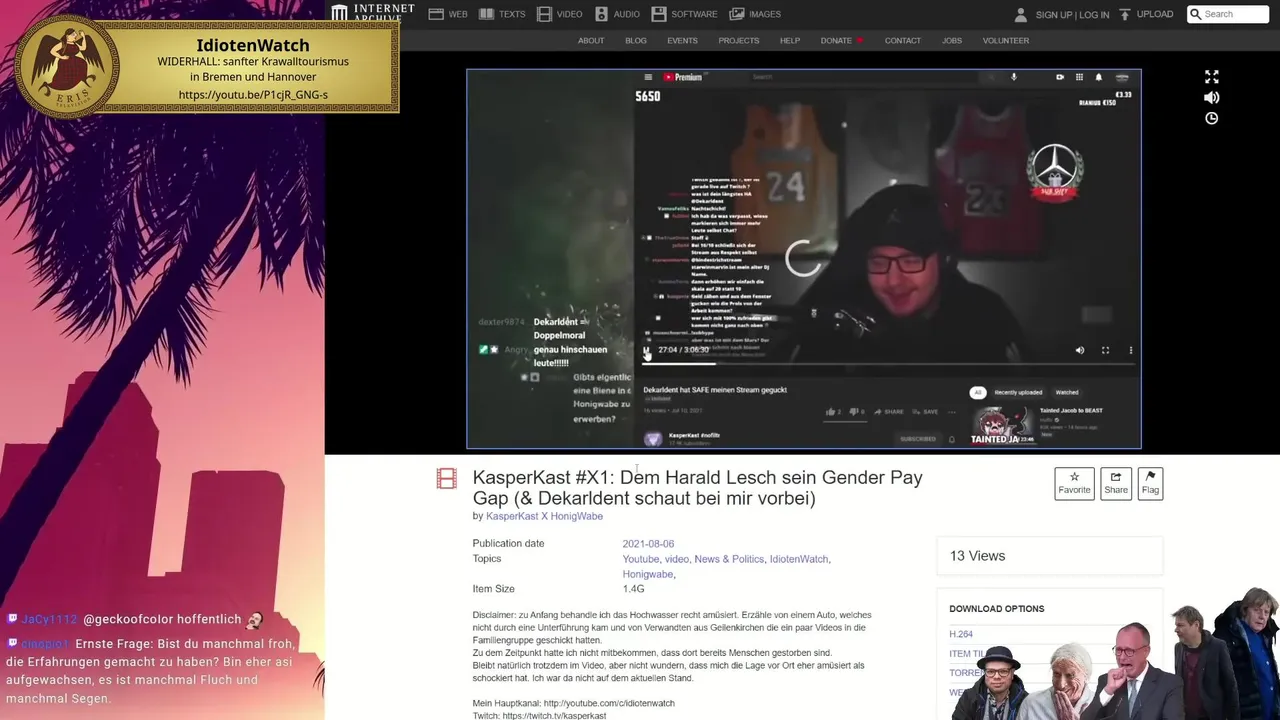Screen dimensions: 1280x720
Task: Open the IdiotenWatch topic link
Action: pos(799,559)
